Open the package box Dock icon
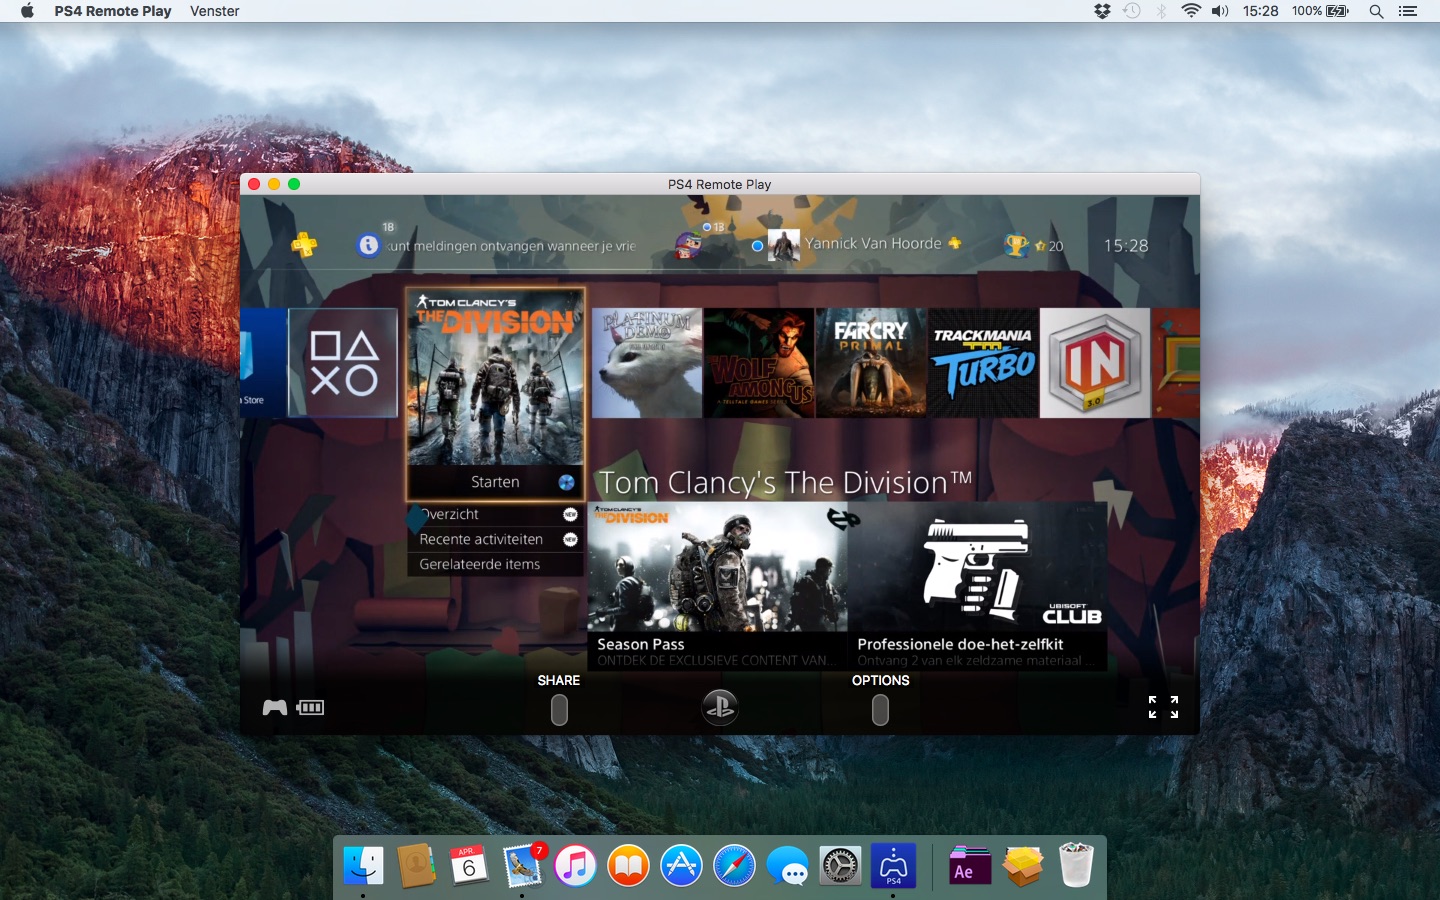 tap(1023, 865)
